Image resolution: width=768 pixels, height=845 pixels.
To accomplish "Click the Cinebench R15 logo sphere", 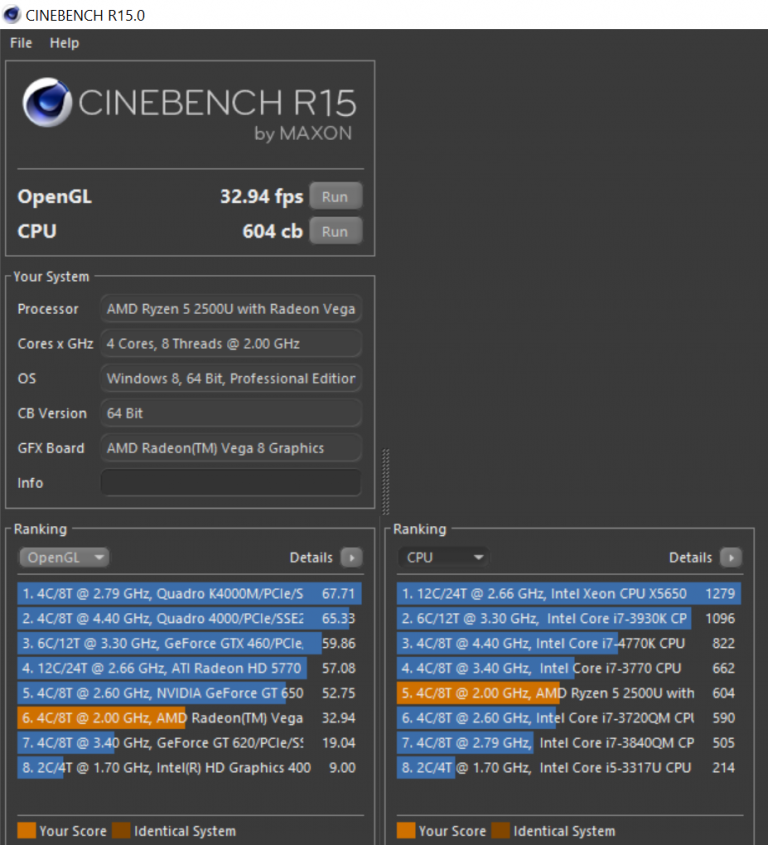I will pyautogui.click(x=46, y=103).
